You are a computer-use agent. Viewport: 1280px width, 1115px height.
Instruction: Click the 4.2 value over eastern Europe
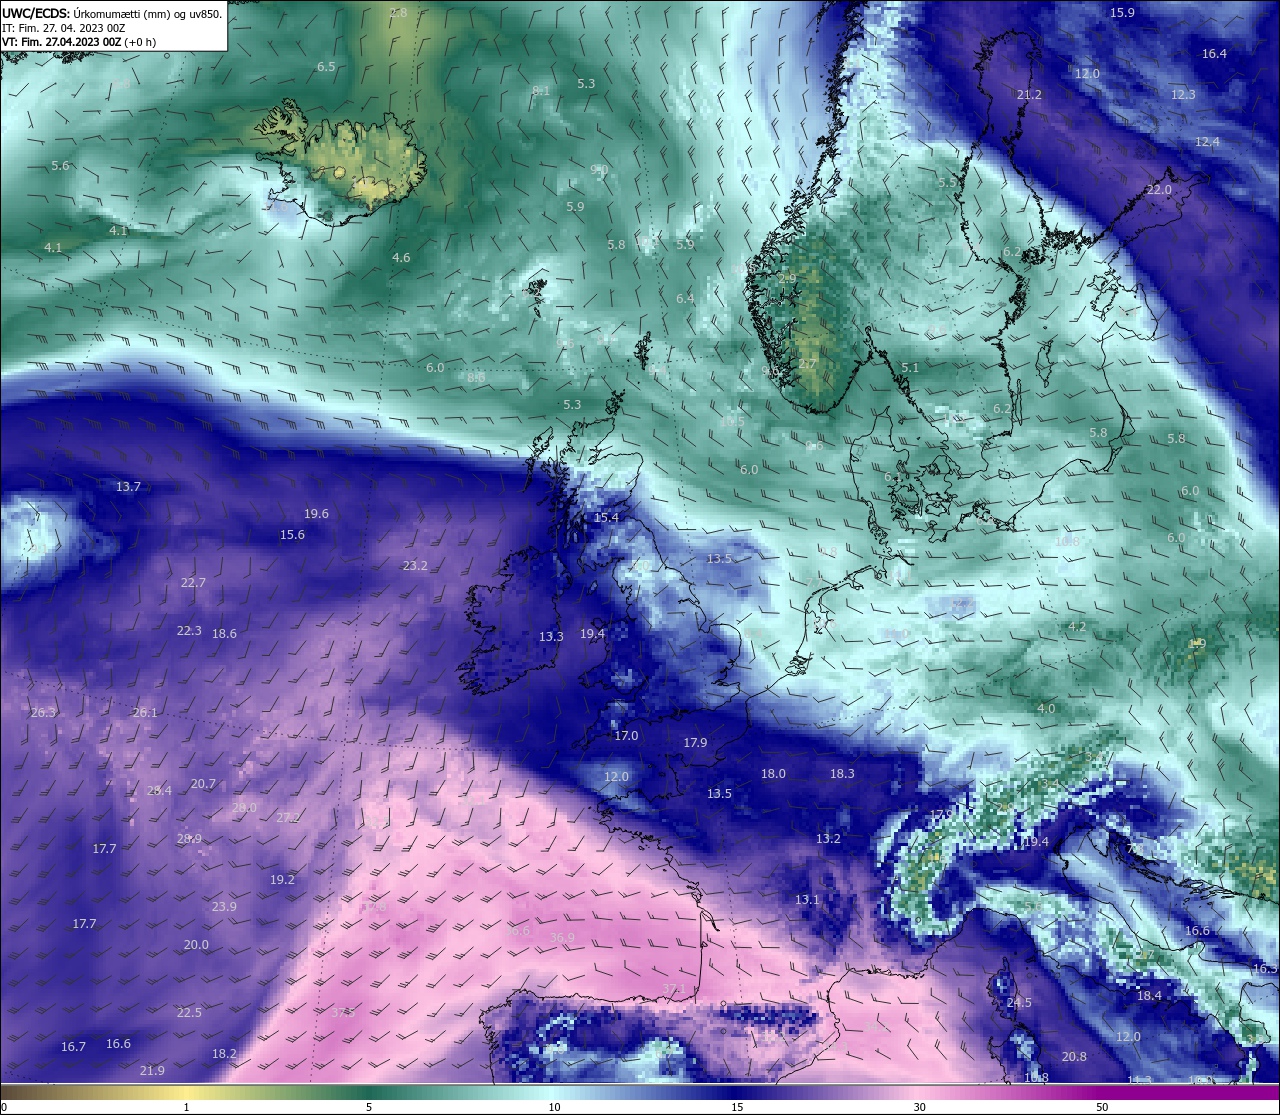1077,627
